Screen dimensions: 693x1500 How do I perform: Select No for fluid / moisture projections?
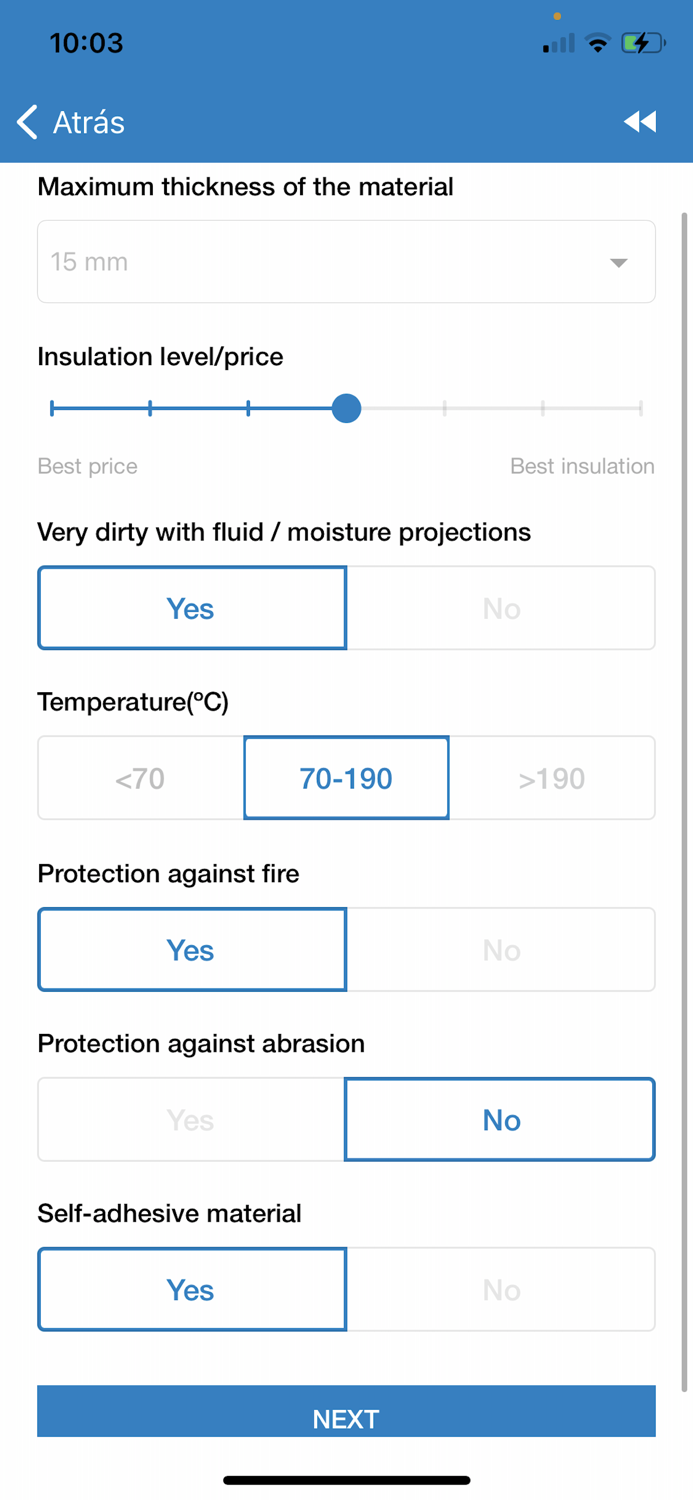(501, 609)
